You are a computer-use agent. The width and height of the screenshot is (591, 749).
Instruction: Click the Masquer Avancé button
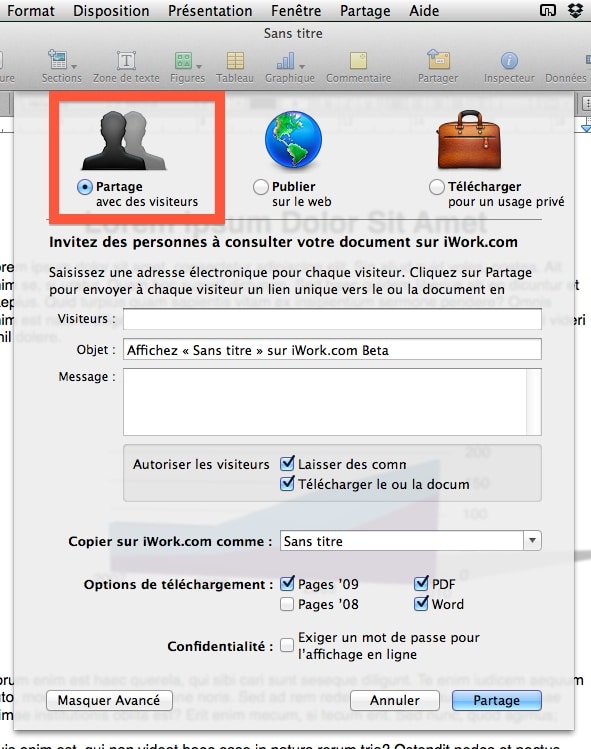pos(109,700)
